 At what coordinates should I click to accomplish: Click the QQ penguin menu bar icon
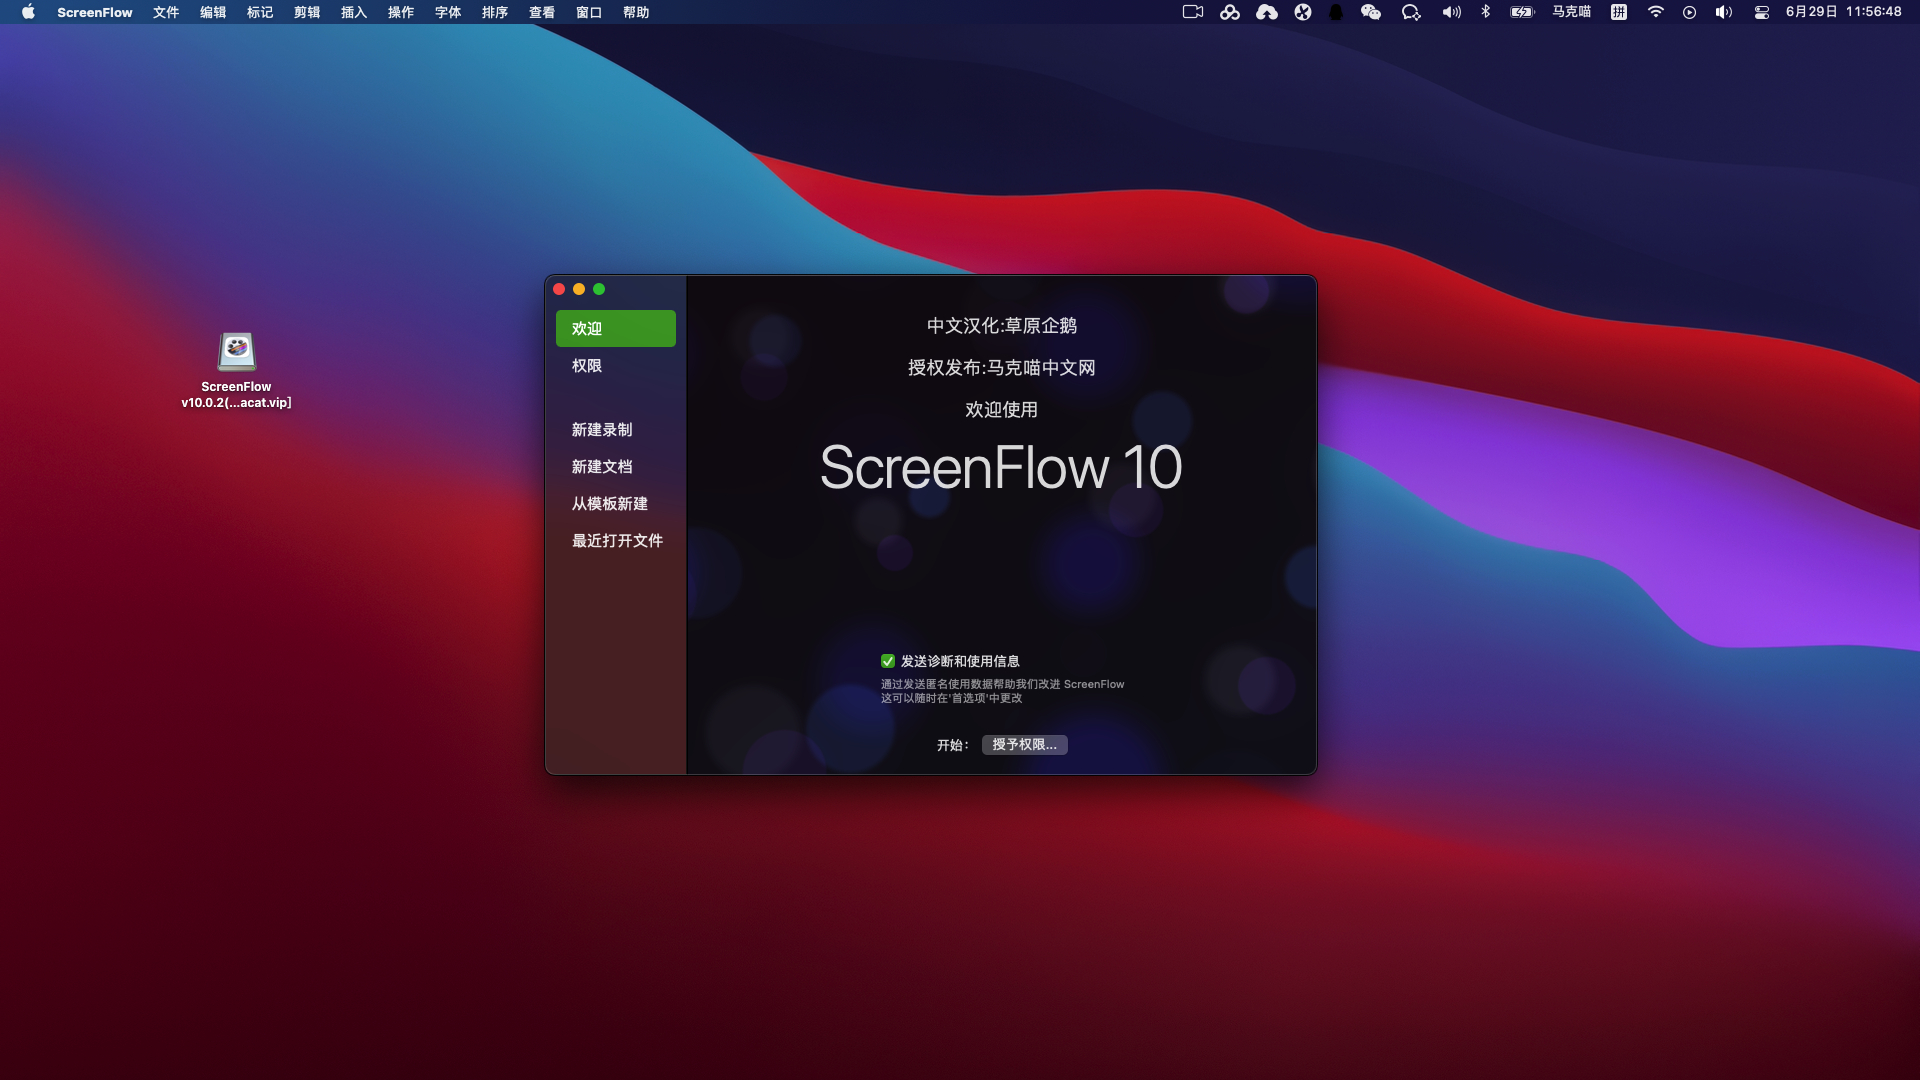tap(1336, 12)
